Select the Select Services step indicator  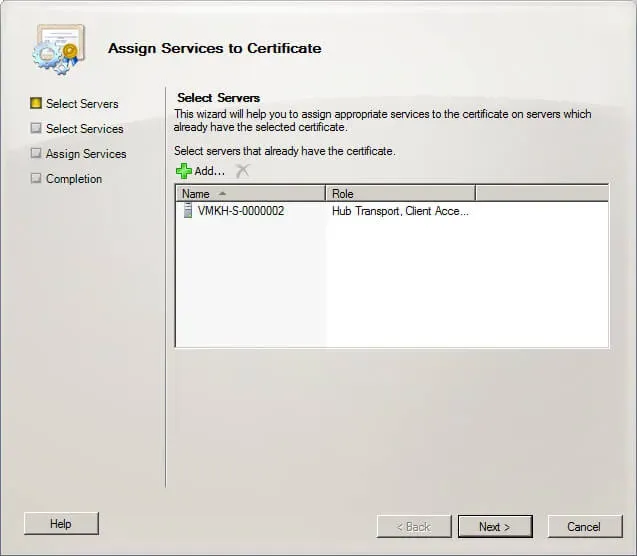tap(36, 128)
